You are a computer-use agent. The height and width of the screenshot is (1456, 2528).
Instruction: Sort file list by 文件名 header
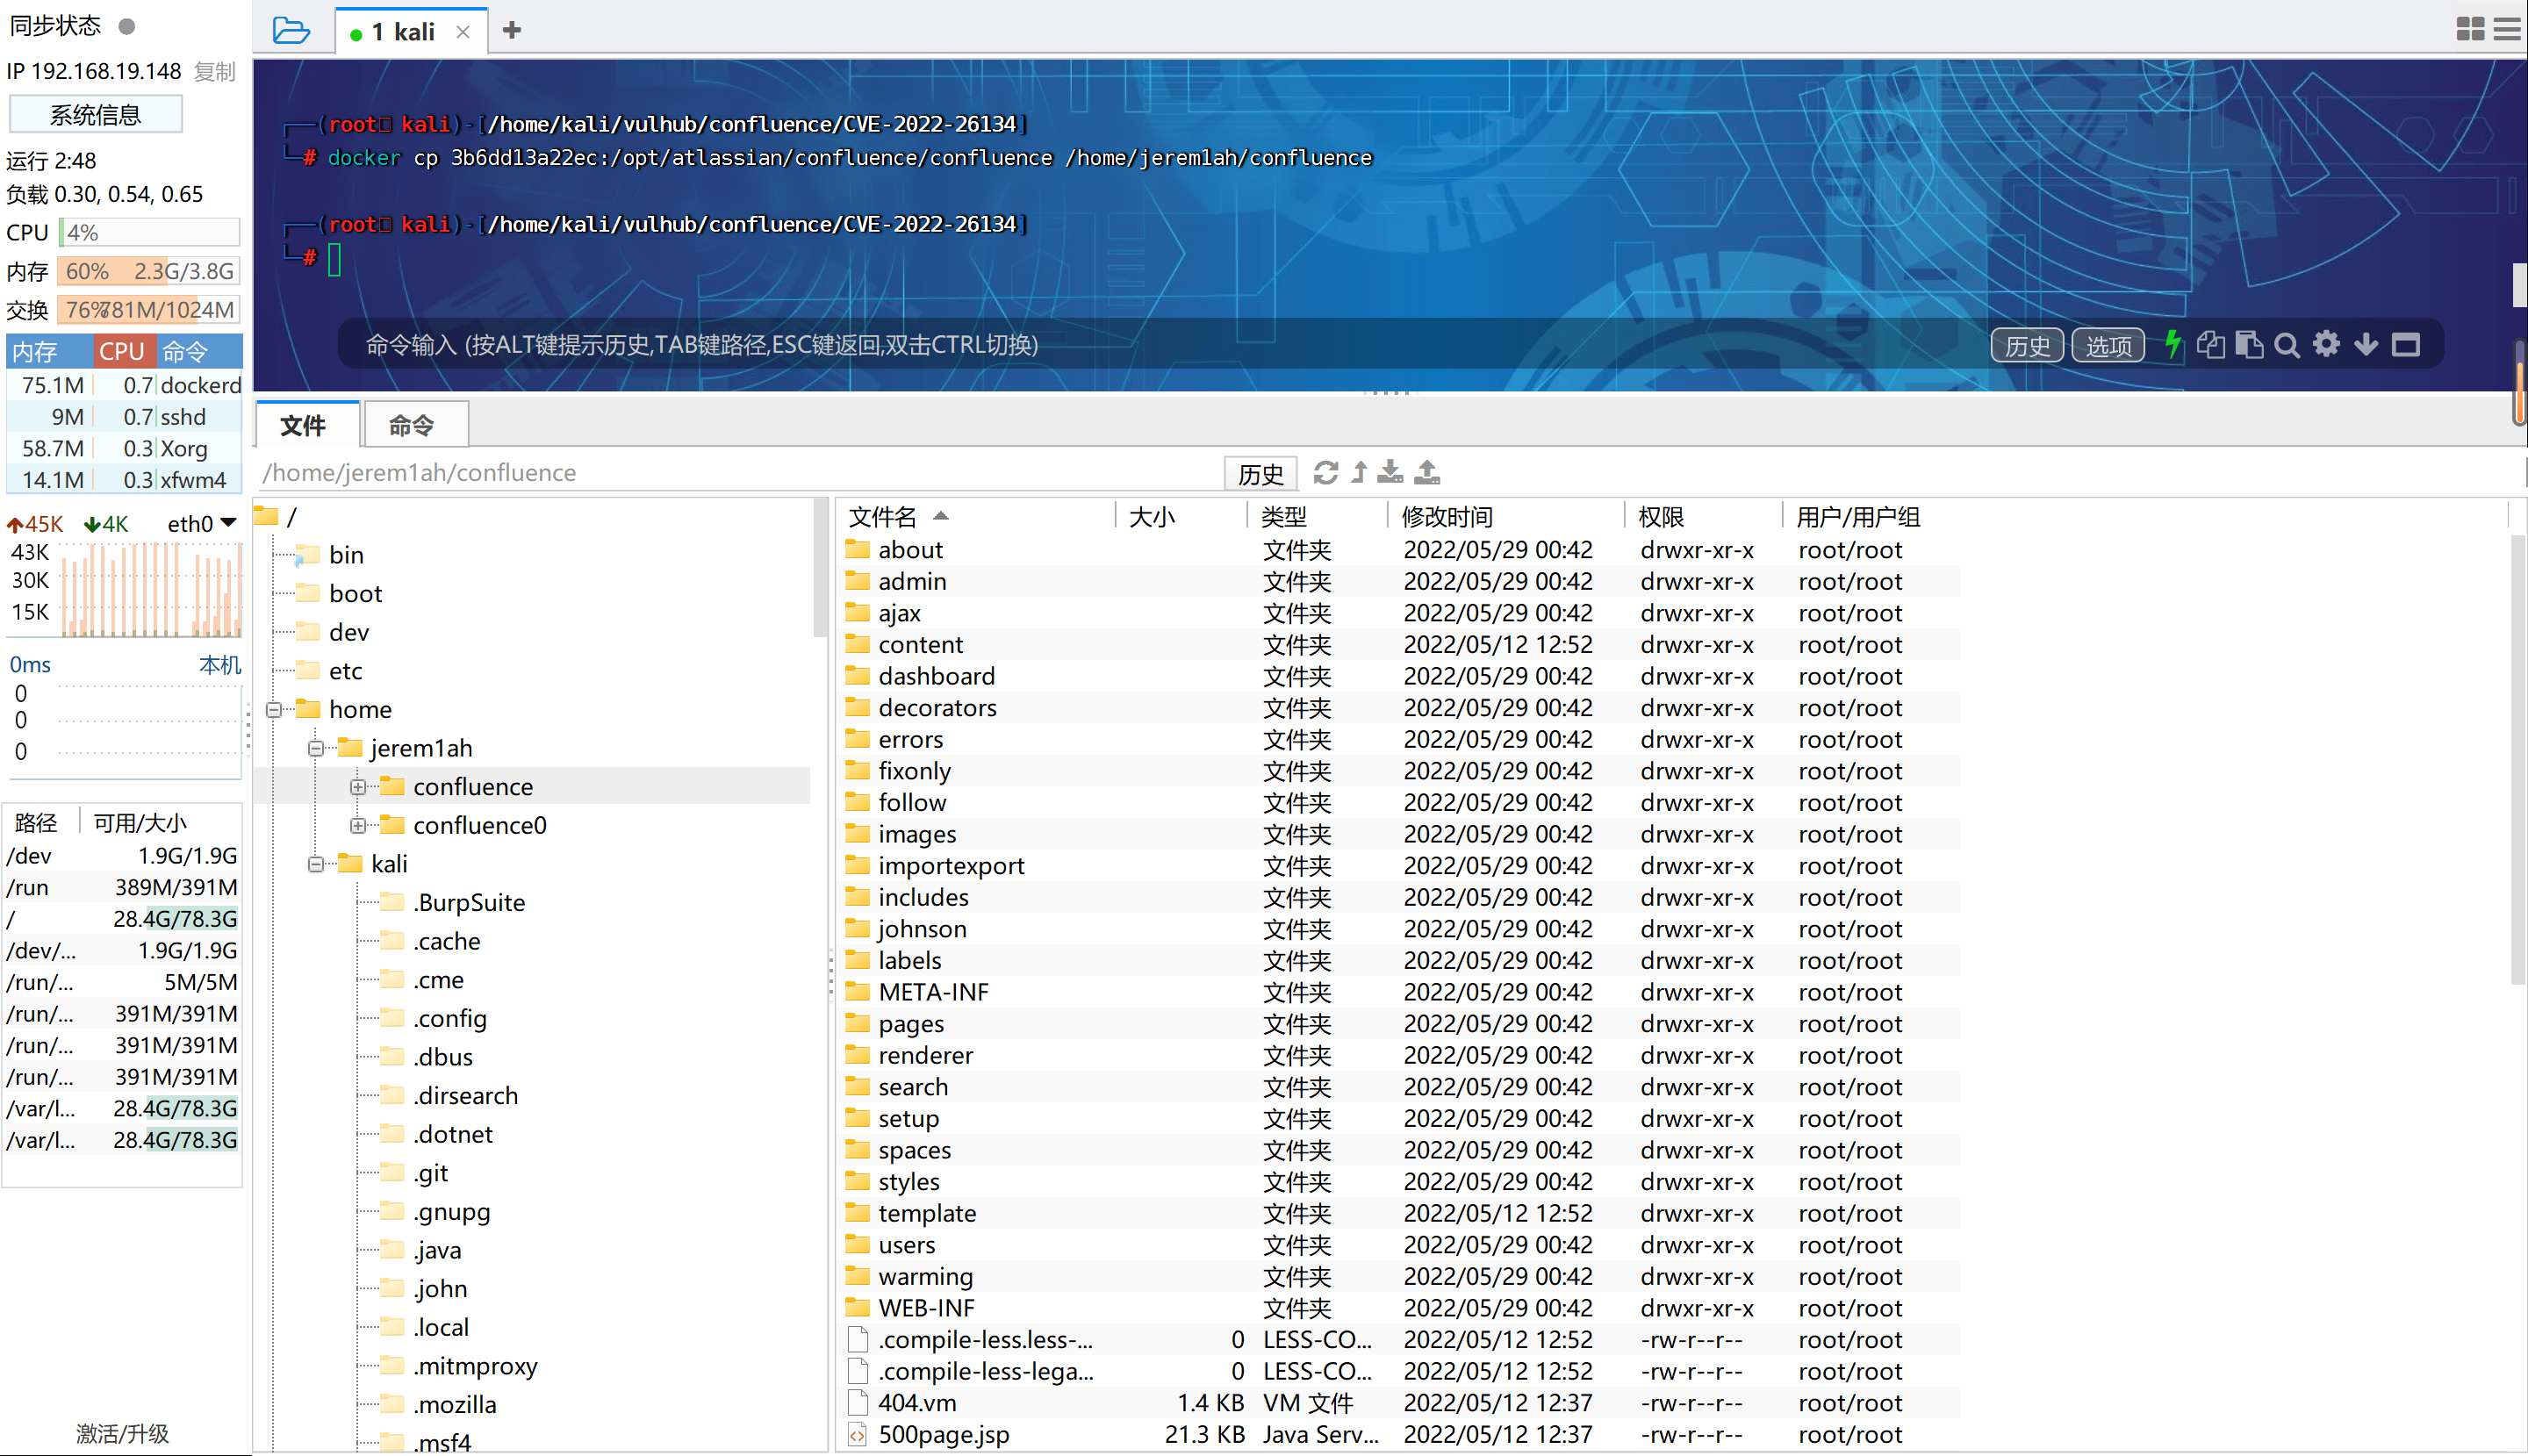tap(976, 517)
